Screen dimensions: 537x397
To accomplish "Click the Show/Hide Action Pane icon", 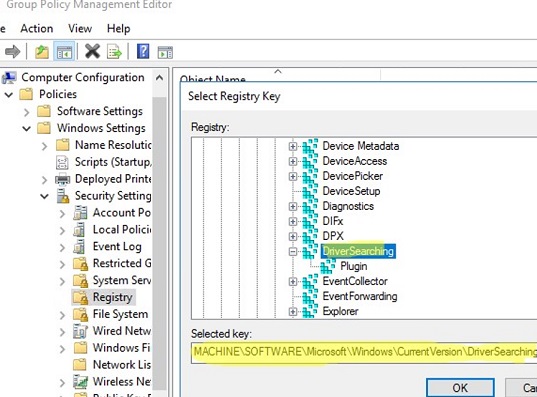I will point(165,52).
